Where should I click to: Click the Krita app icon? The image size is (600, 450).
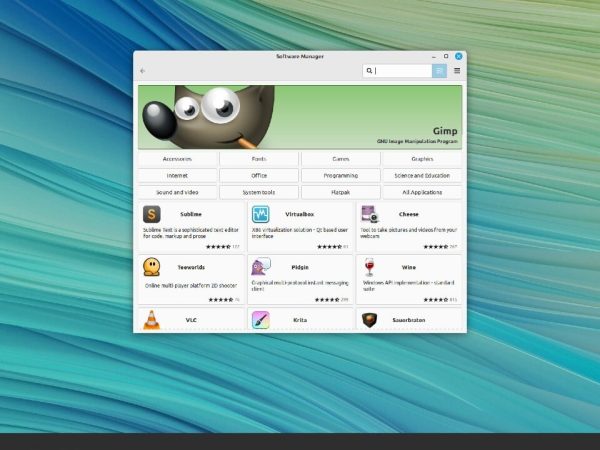(261, 320)
